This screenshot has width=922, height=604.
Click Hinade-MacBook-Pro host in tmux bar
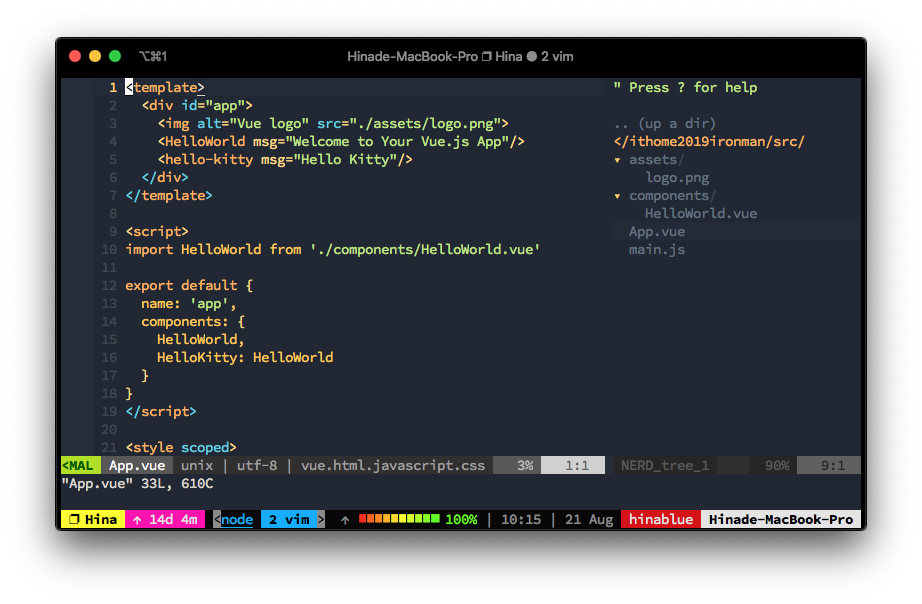781,519
